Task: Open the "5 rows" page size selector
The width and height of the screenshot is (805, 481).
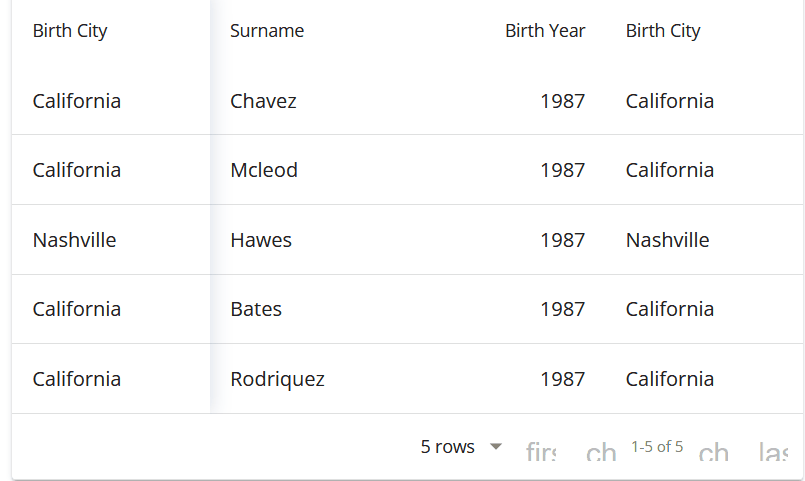Action: click(x=448, y=447)
